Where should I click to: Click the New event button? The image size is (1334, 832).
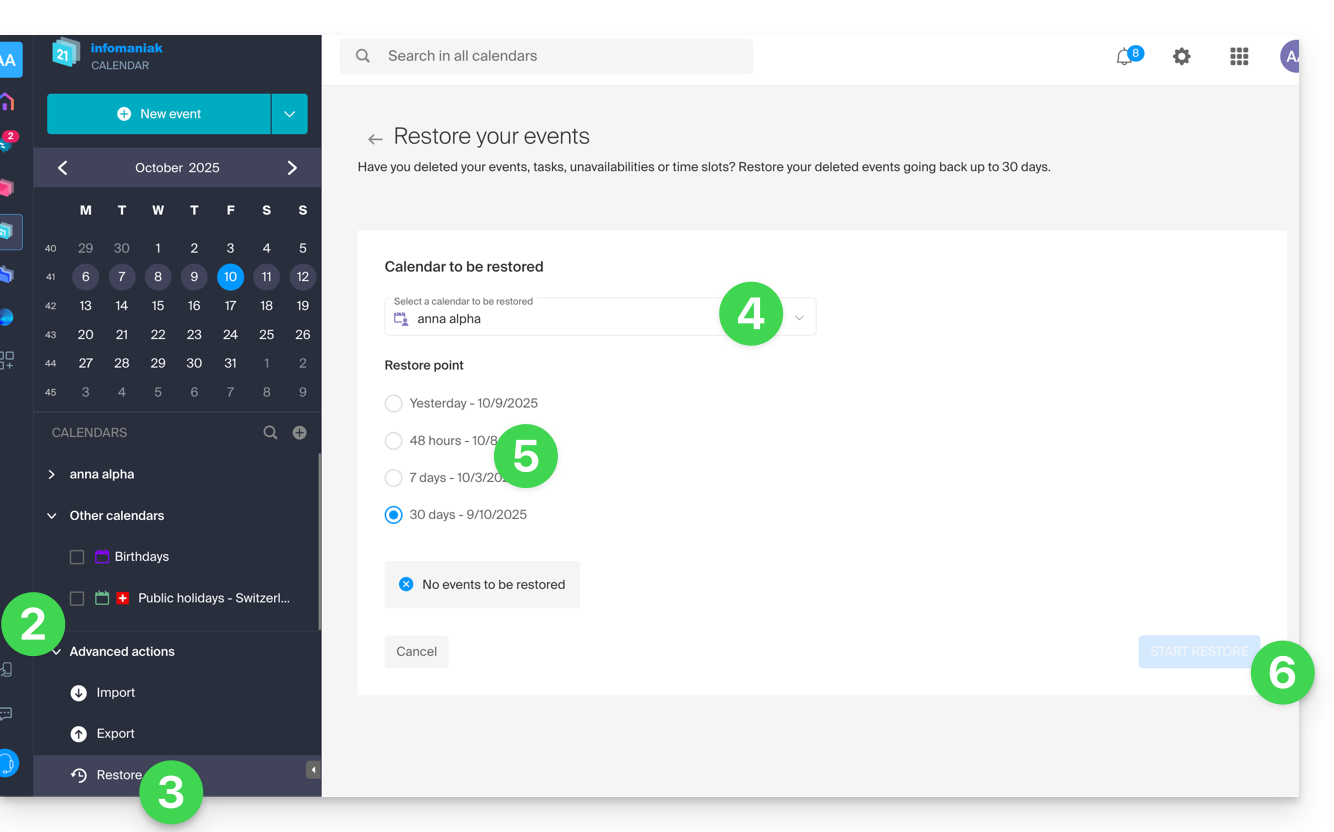coord(159,114)
